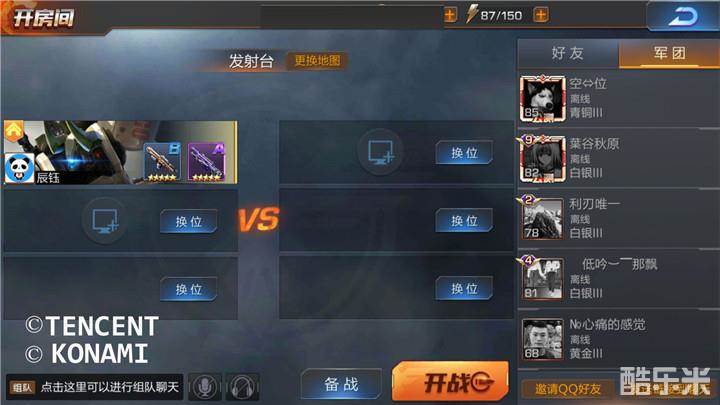The width and height of the screenshot is (720, 405).
Task: Click the 邀请QQ好友 button
Action: 568,389
